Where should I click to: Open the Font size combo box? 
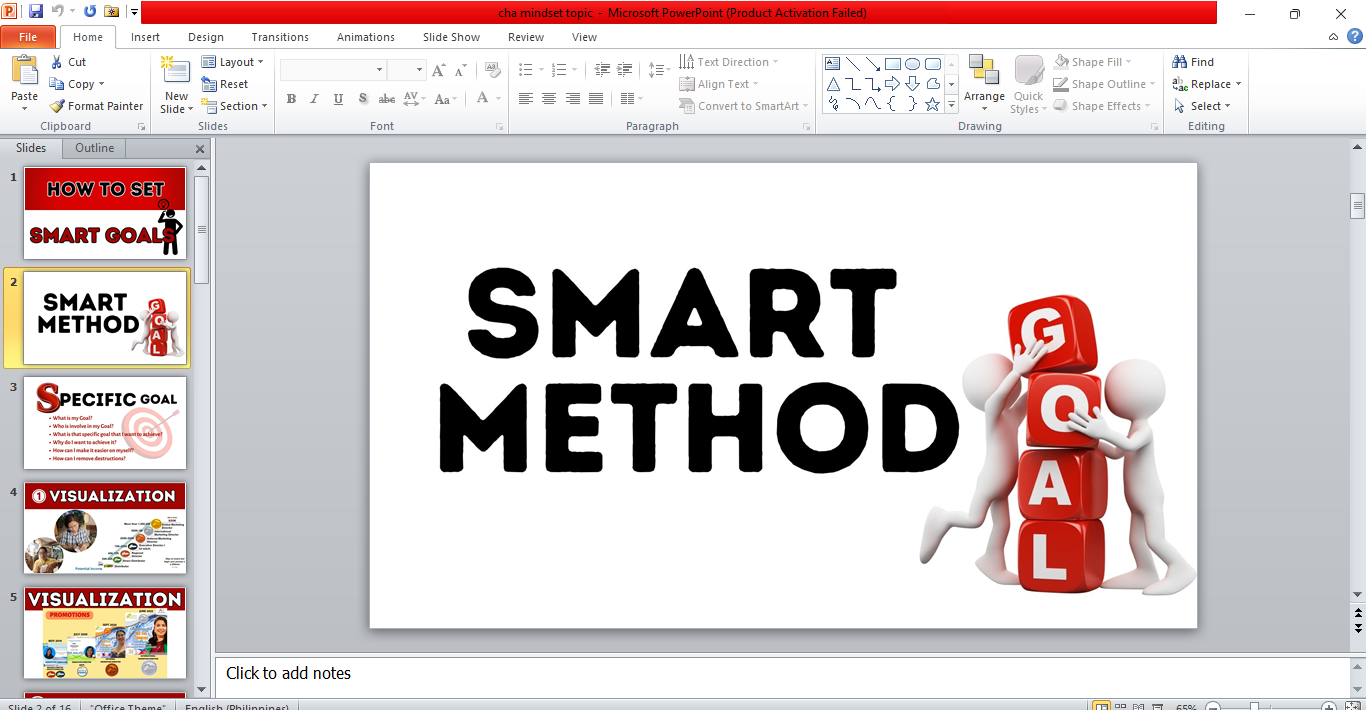(407, 70)
